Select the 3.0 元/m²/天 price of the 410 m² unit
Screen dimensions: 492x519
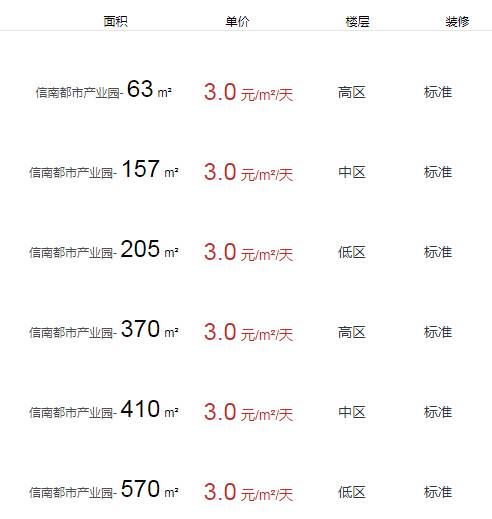[x=249, y=412]
